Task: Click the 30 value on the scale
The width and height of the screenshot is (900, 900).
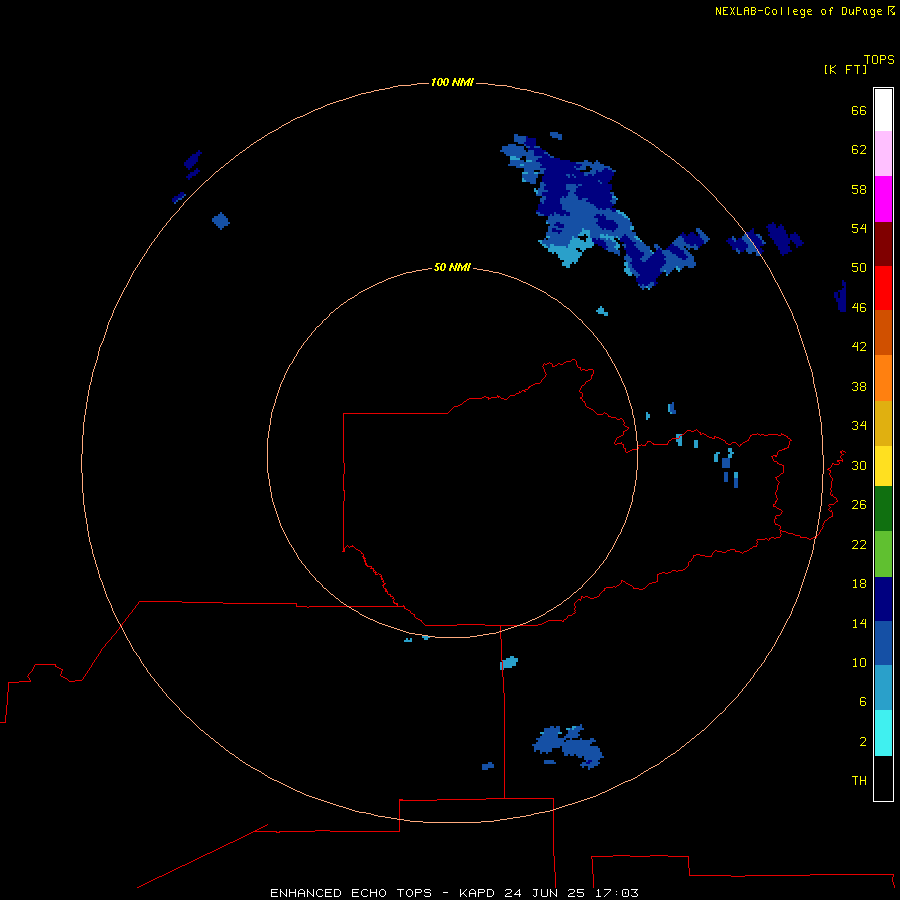Action: (x=859, y=465)
